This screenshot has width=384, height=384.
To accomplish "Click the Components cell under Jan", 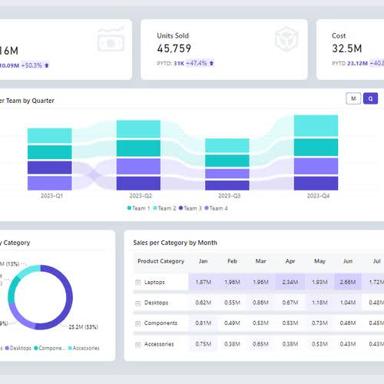I will [203, 323].
